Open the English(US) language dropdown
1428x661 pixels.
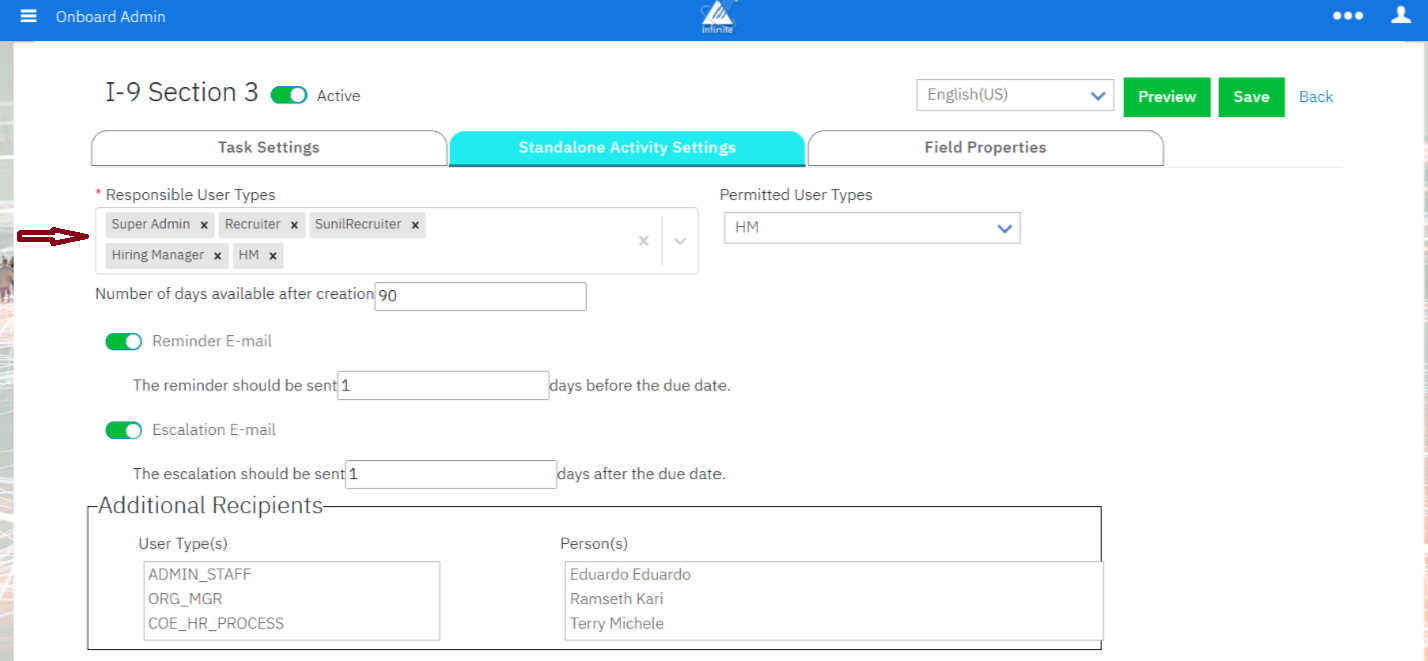click(x=1015, y=96)
